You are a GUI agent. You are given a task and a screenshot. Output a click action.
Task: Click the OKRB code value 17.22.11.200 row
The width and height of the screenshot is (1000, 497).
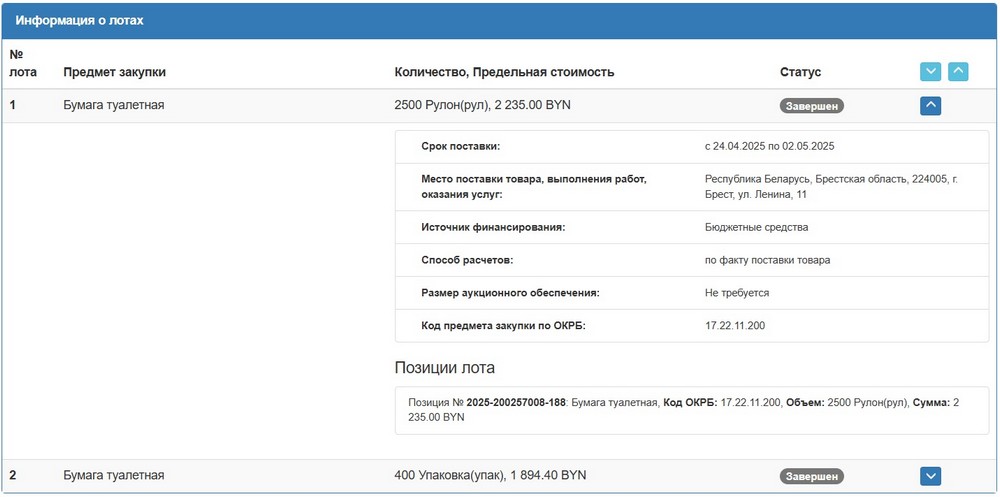coord(735,325)
